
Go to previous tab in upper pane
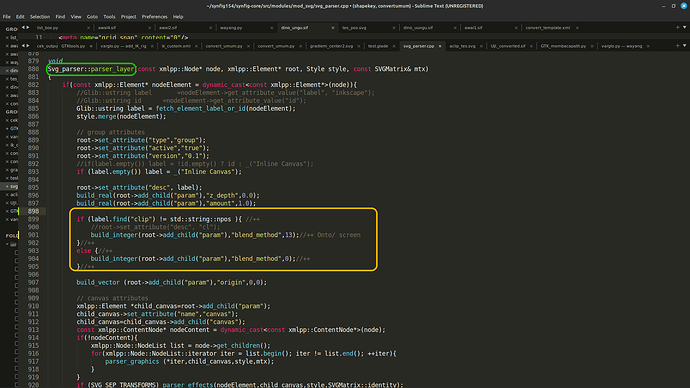[23, 27]
